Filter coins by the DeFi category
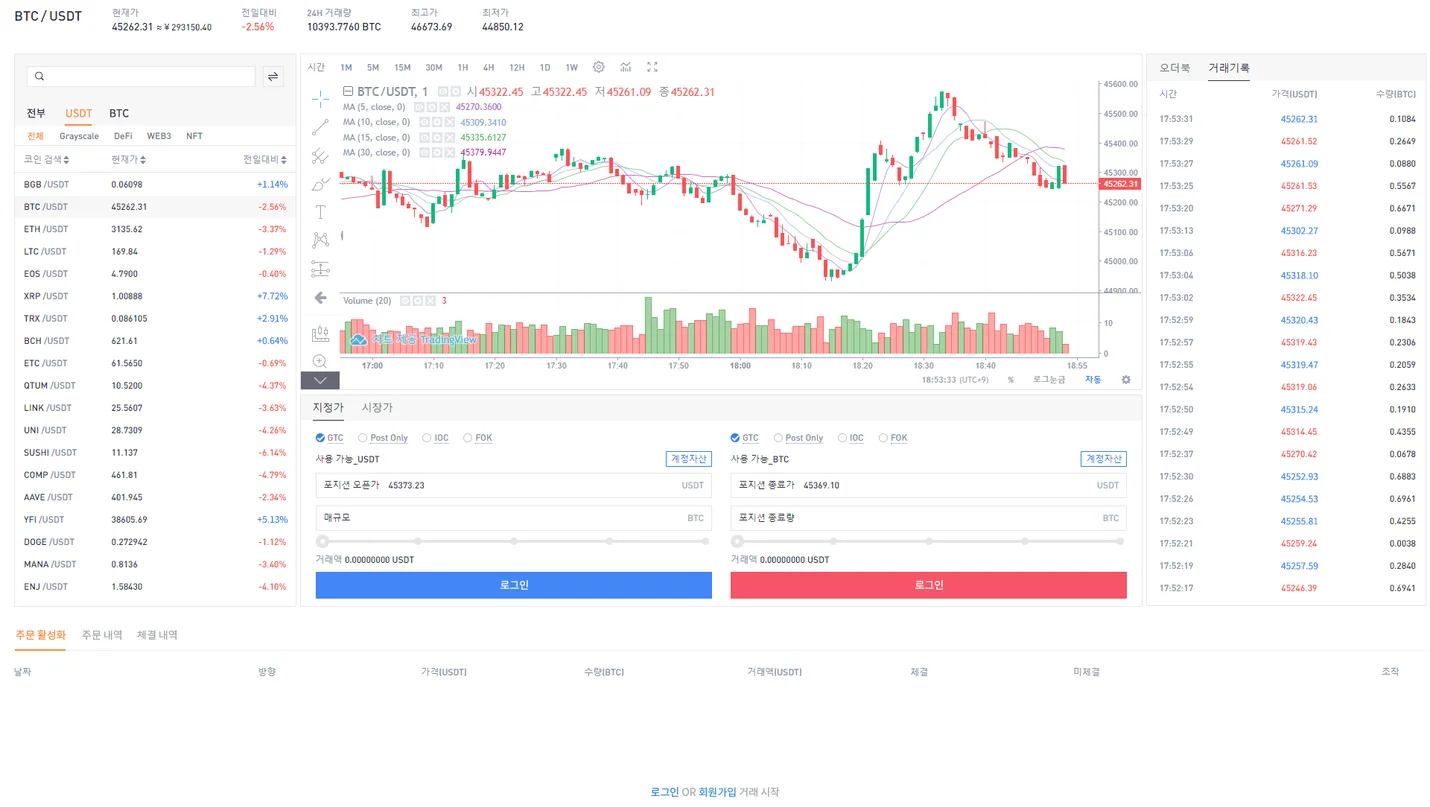The width and height of the screenshot is (1430, 807). tap(123, 136)
